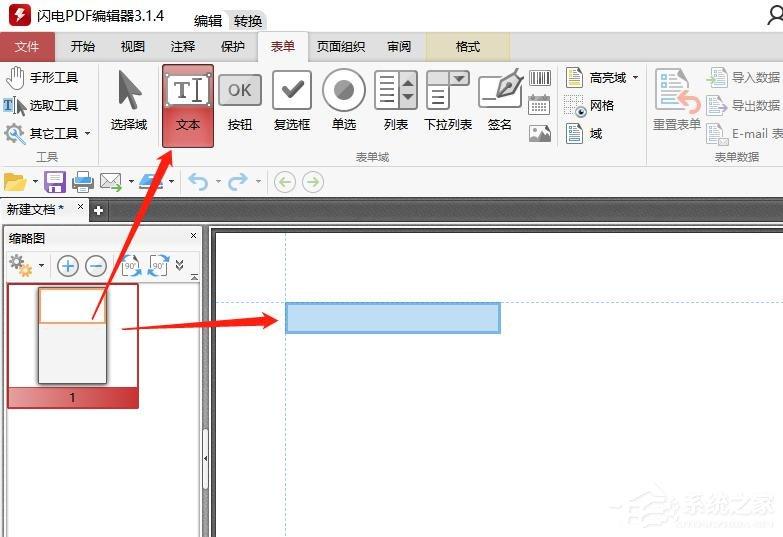The image size is (783, 537).
Task: Choose the 签名 signature field tool
Action: [x=500, y=103]
